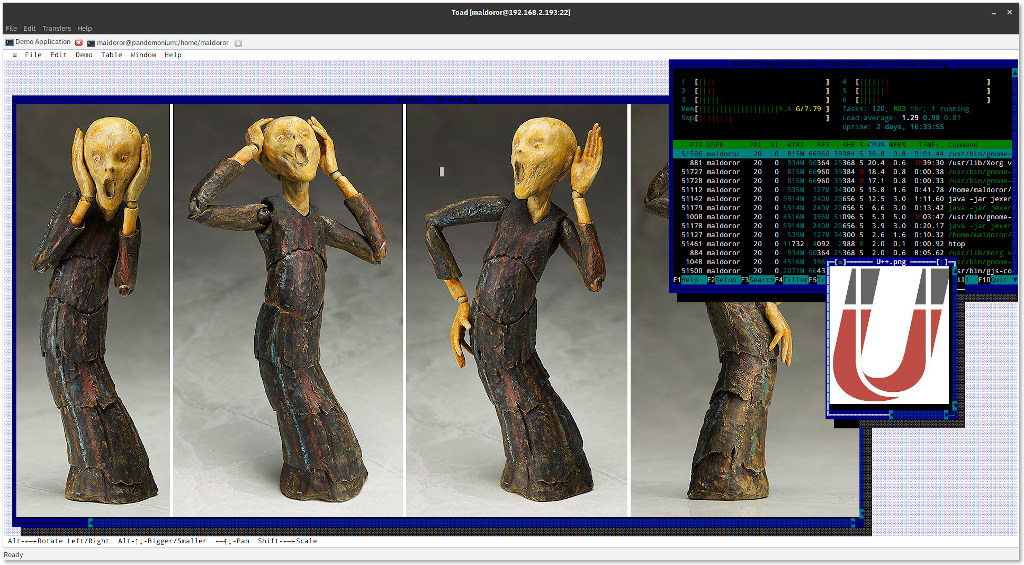Click close box of U++.png window
This screenshot has width=1024, height=565.
tap(840, 263)
